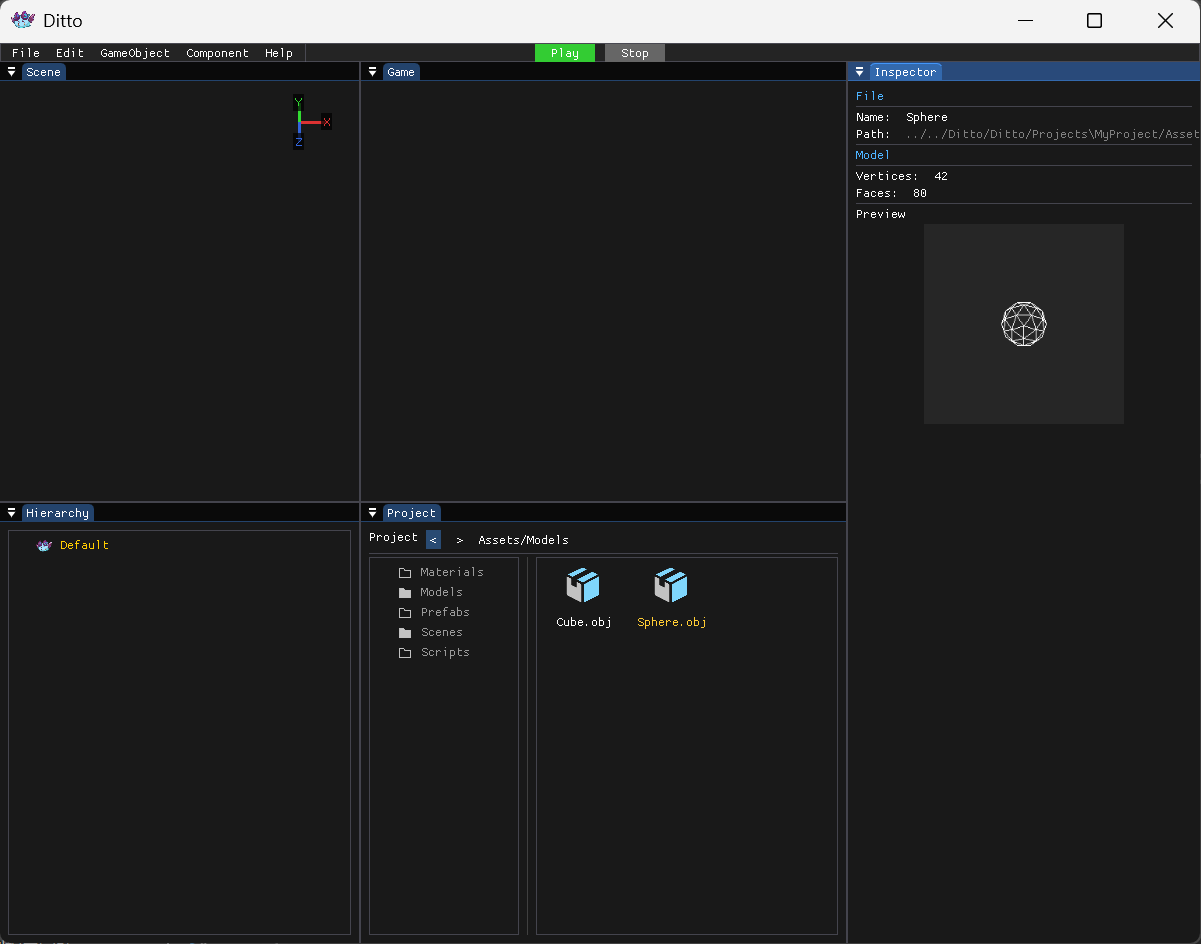Open the Help menu
This screenshot has width=1201, height=944.
coord(279,53)
